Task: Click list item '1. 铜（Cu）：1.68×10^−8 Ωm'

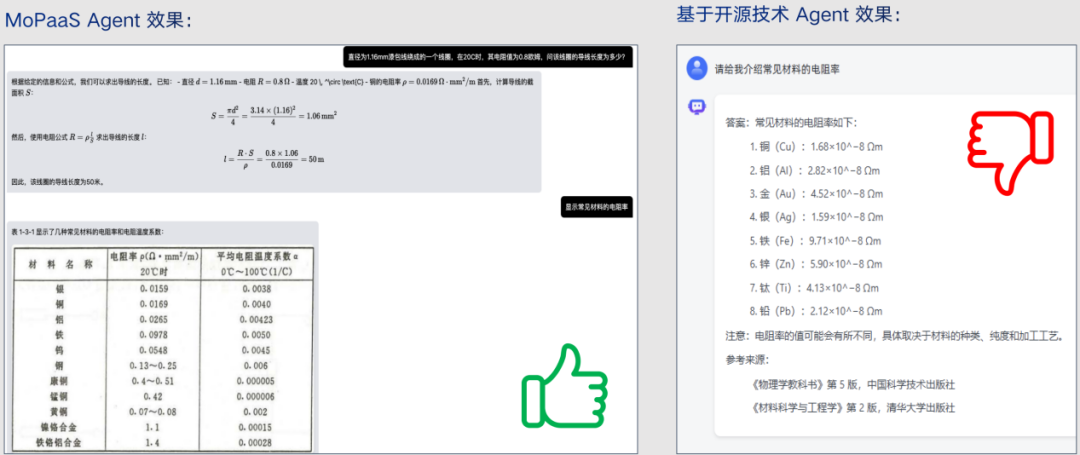Action: [816, 147]
